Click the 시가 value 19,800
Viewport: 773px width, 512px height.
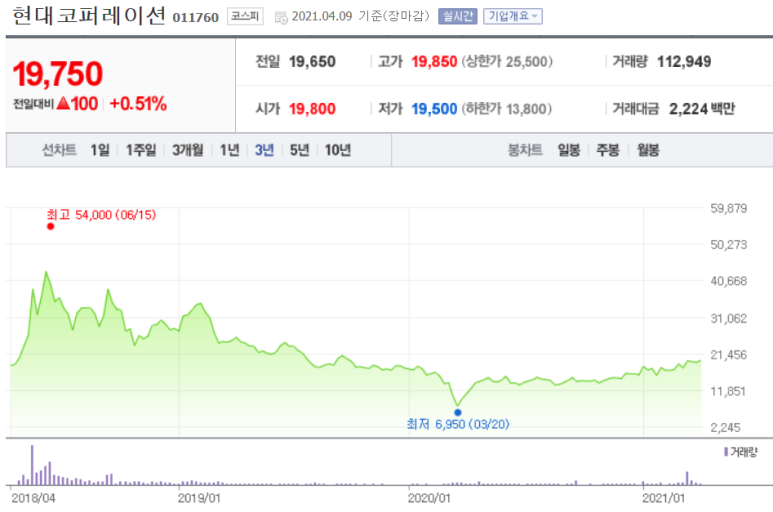[x=312, y=109]
